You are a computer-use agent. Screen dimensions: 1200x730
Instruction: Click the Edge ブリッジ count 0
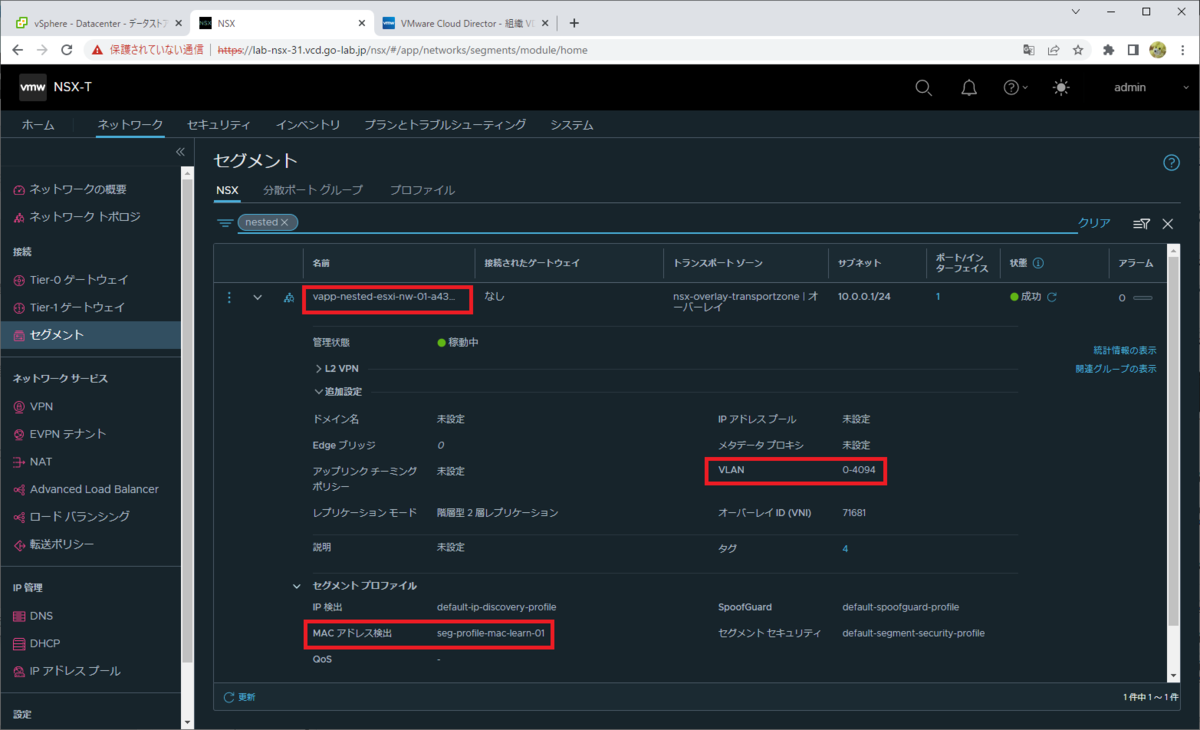coord(440,445)
